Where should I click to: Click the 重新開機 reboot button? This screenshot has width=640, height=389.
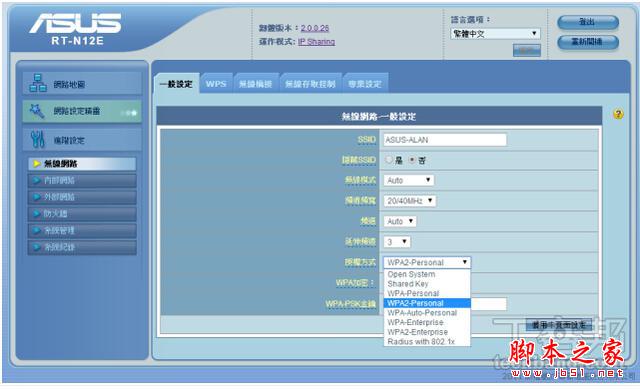tap(588, 42)
